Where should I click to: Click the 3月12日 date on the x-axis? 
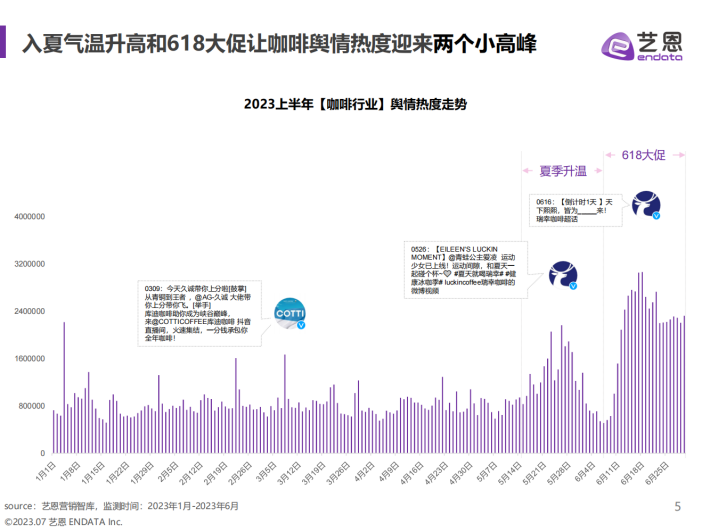pos(292,469)
